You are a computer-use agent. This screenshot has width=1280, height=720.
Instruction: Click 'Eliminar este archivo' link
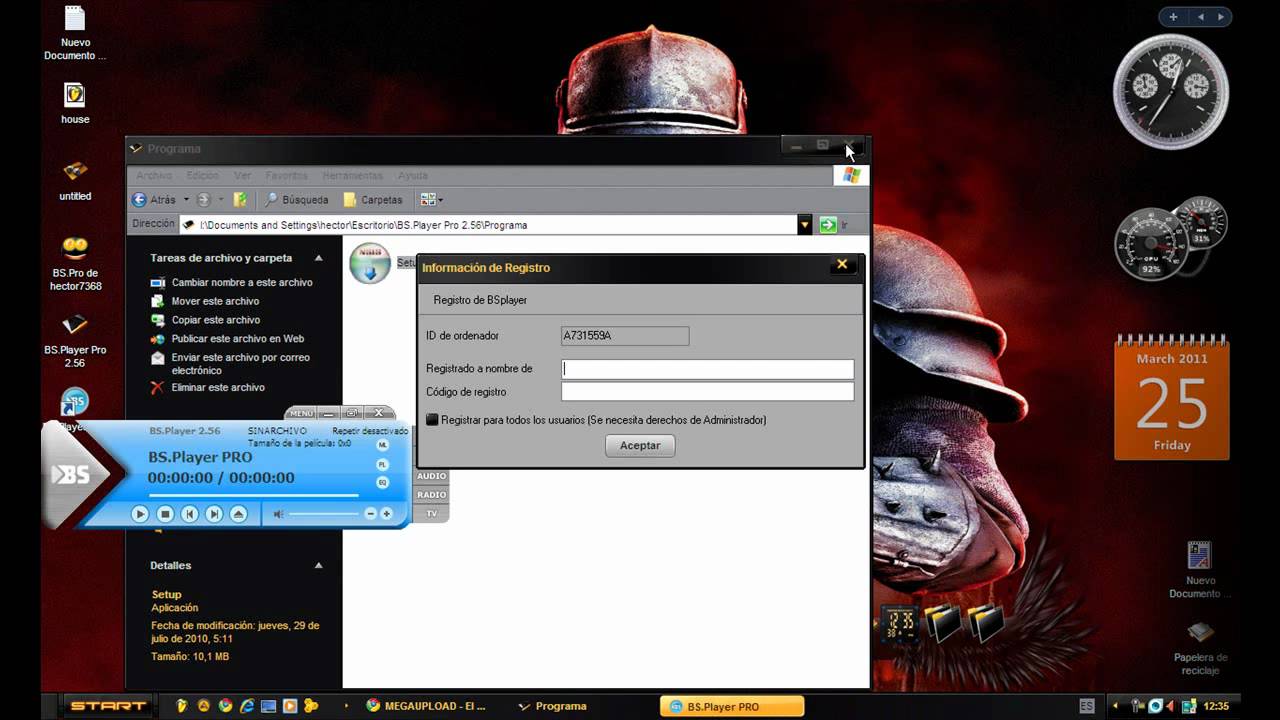point(208,387)
